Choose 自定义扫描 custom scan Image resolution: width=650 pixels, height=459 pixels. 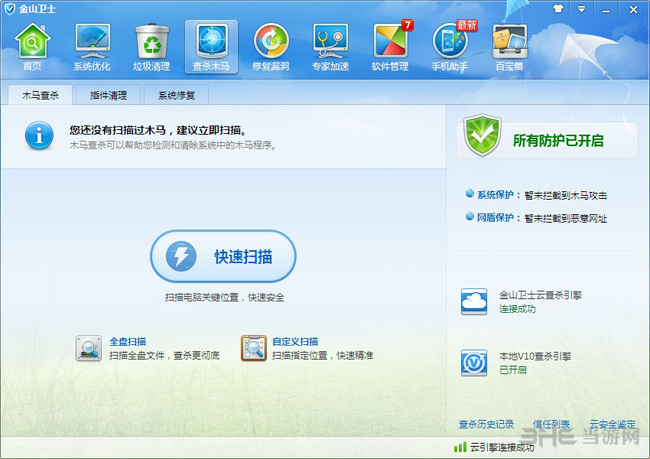[x=295, y=341]
